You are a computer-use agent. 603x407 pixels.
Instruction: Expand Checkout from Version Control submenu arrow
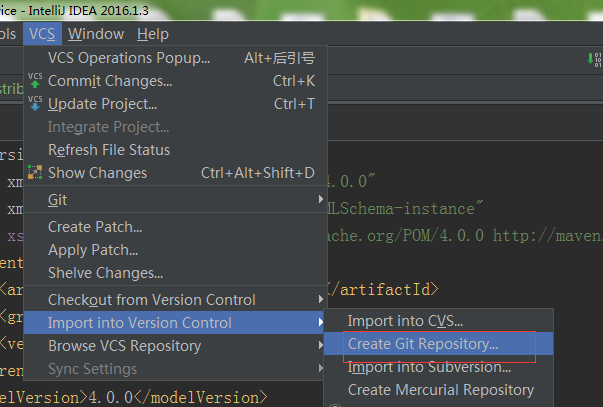click(320, 300)
